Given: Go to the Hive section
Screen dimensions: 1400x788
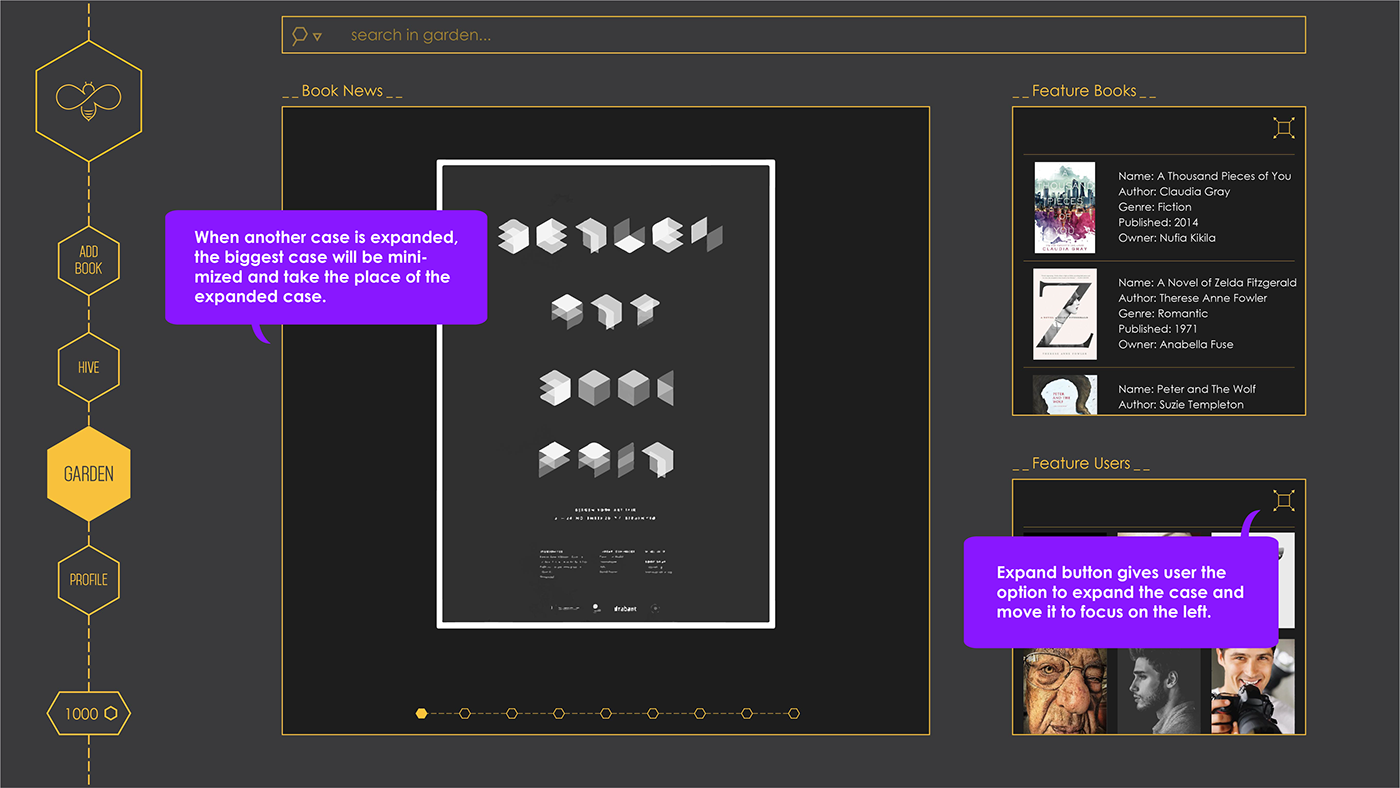Looking at the screenshot, I should click(88, 367).
